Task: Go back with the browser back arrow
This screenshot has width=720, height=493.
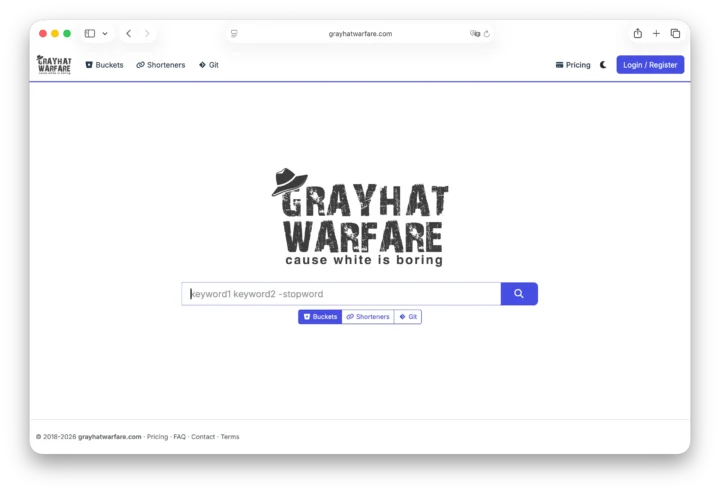Action: (x=129, y=34)
